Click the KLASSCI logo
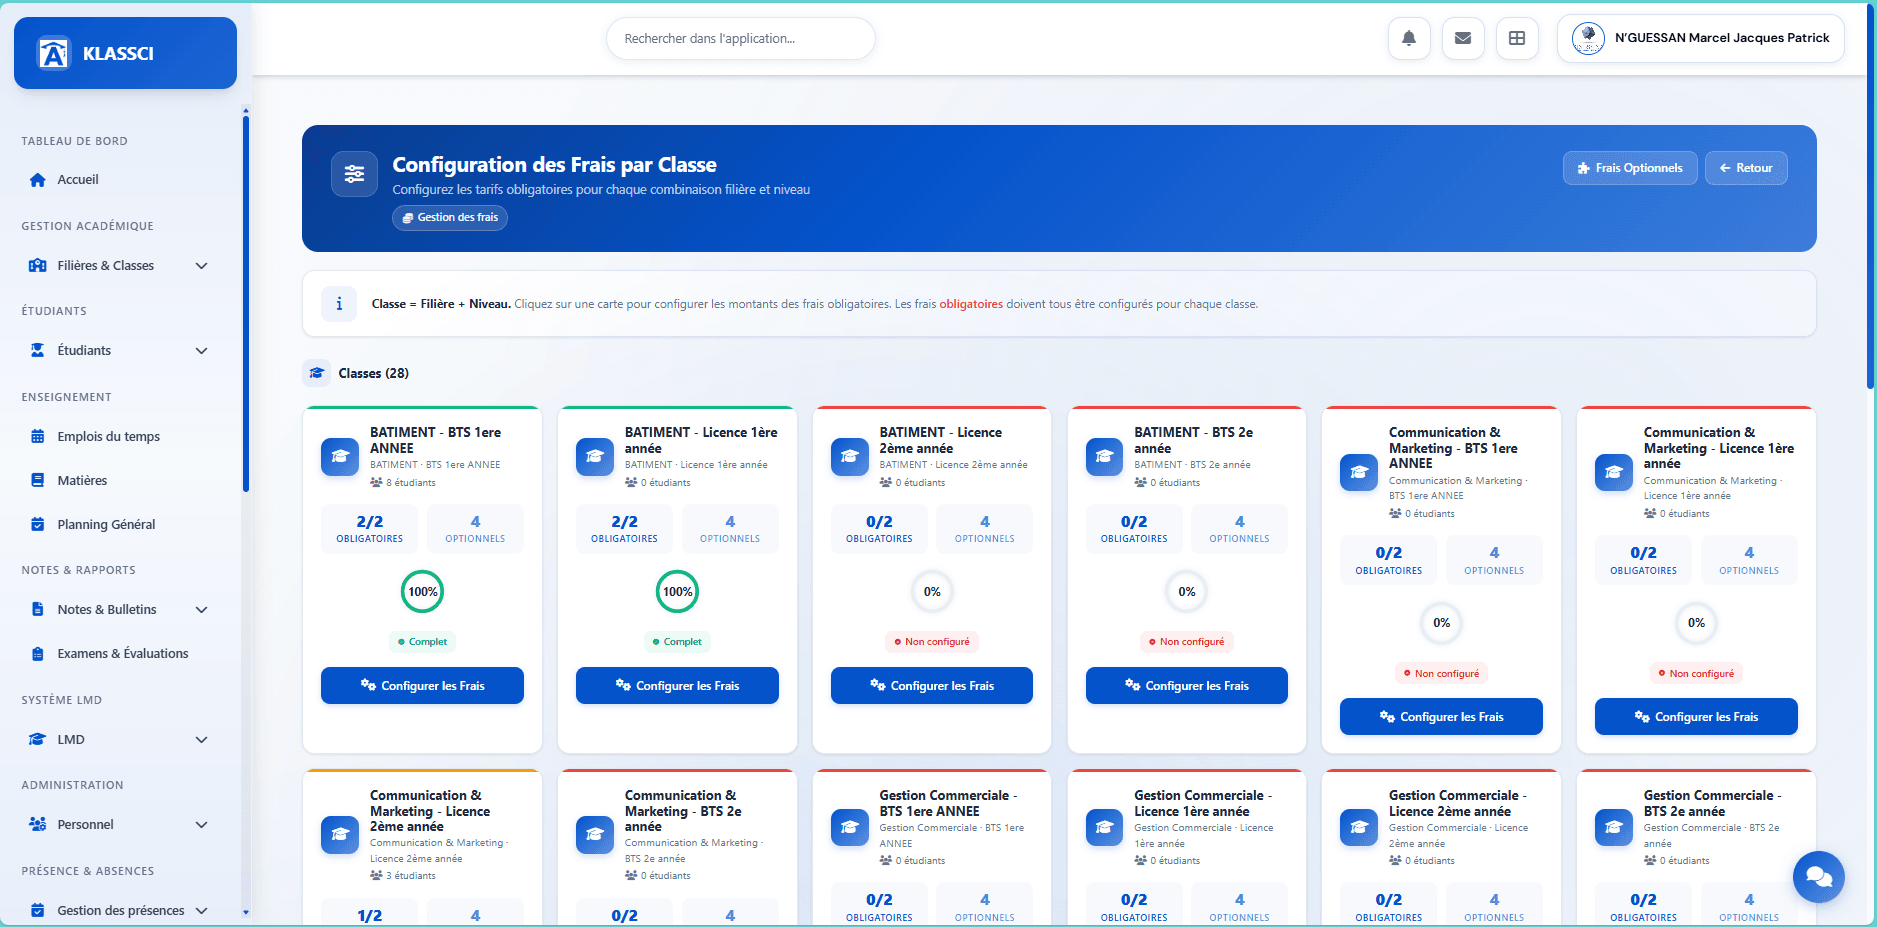The height and width of the screenshot is (927, 1877). click(124, 53)
